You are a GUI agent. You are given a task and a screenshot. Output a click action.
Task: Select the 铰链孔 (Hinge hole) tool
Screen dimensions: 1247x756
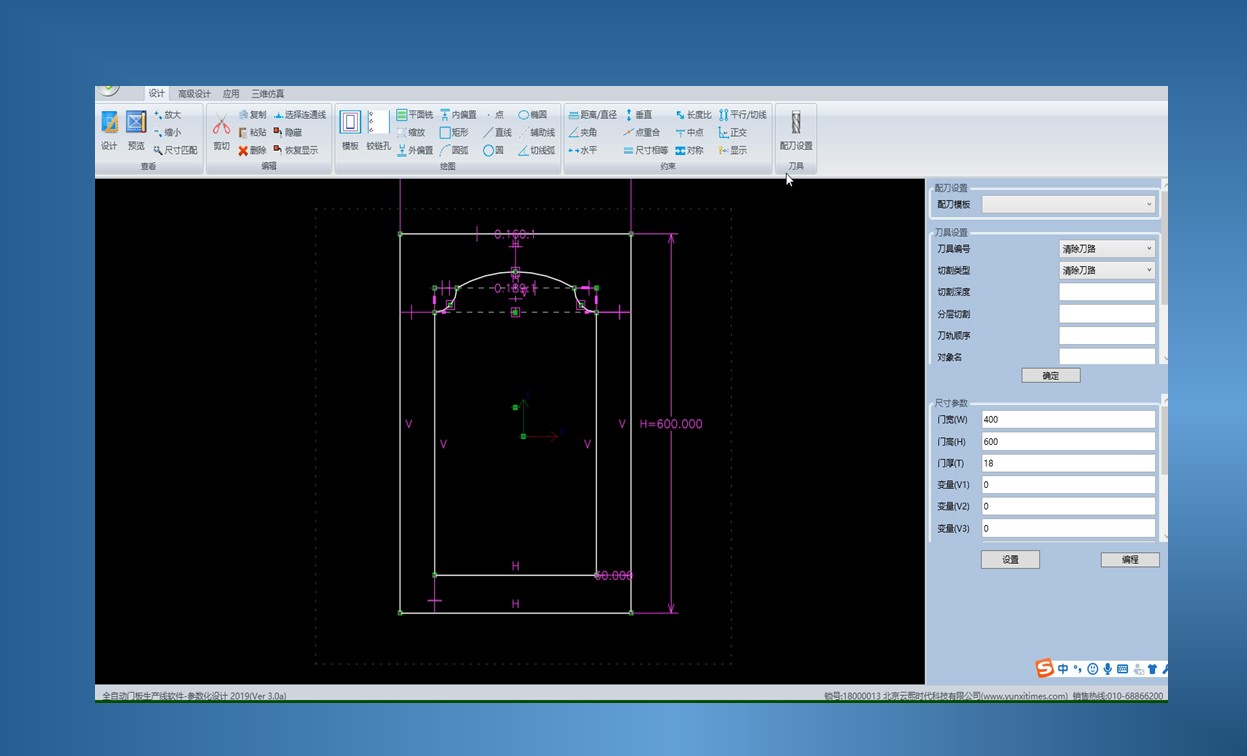(378, 123)
